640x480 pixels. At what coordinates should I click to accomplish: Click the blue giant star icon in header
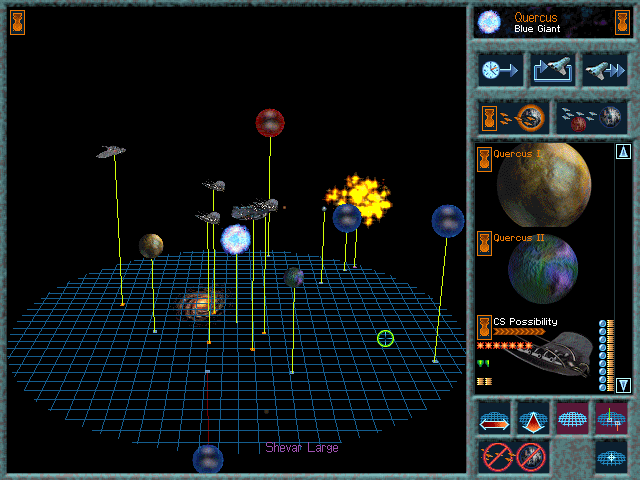coord(489,22)
